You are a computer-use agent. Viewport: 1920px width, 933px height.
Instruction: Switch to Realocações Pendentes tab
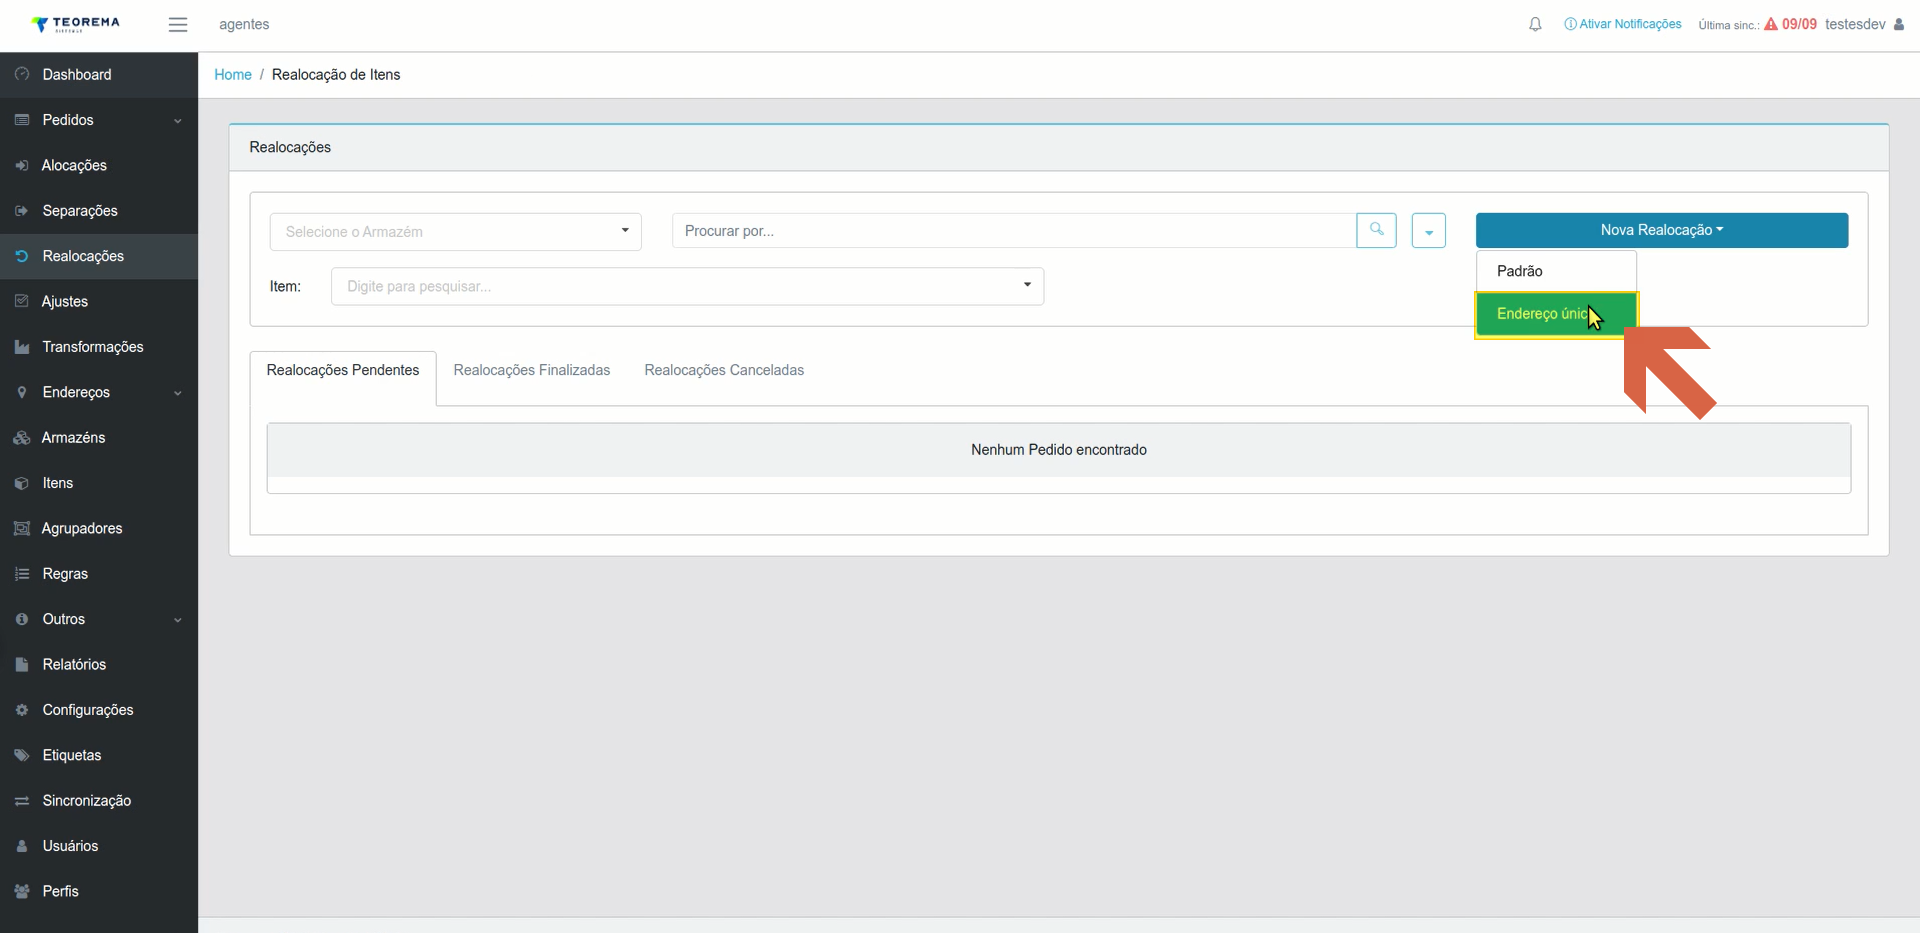pyautogui.click(x=343, y=370)
